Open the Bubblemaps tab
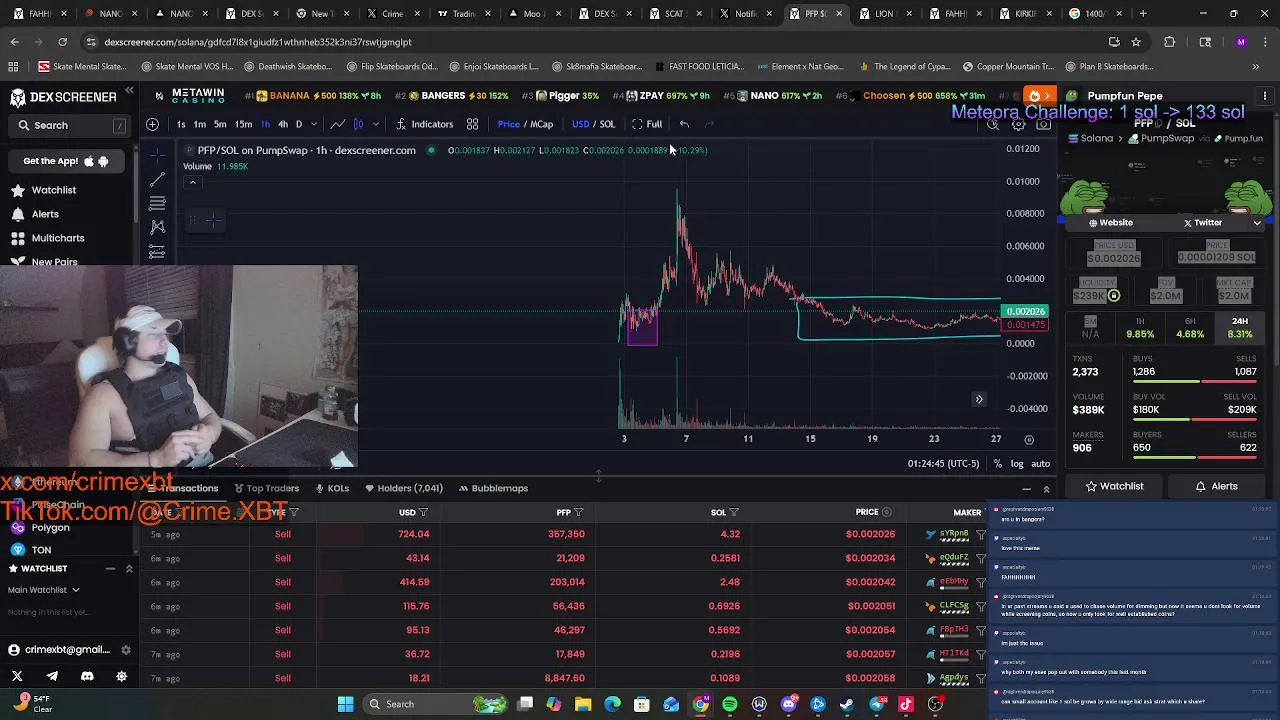The height and width of the screenshot is (720, 1280). pyautogui.click(x=493, y=488)
